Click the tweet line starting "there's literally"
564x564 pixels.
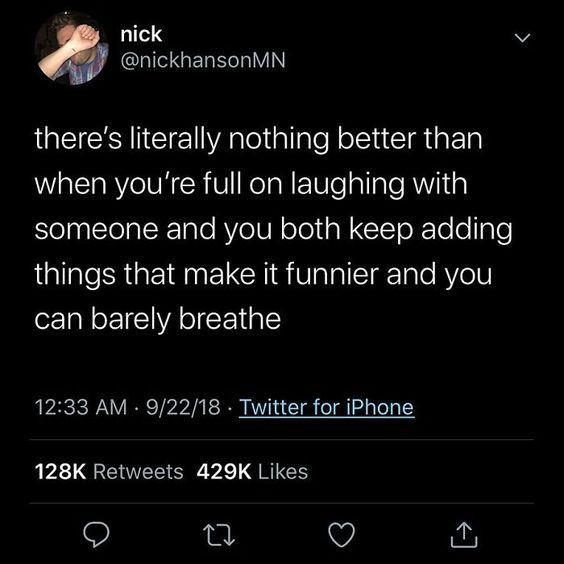click(258, 139)
